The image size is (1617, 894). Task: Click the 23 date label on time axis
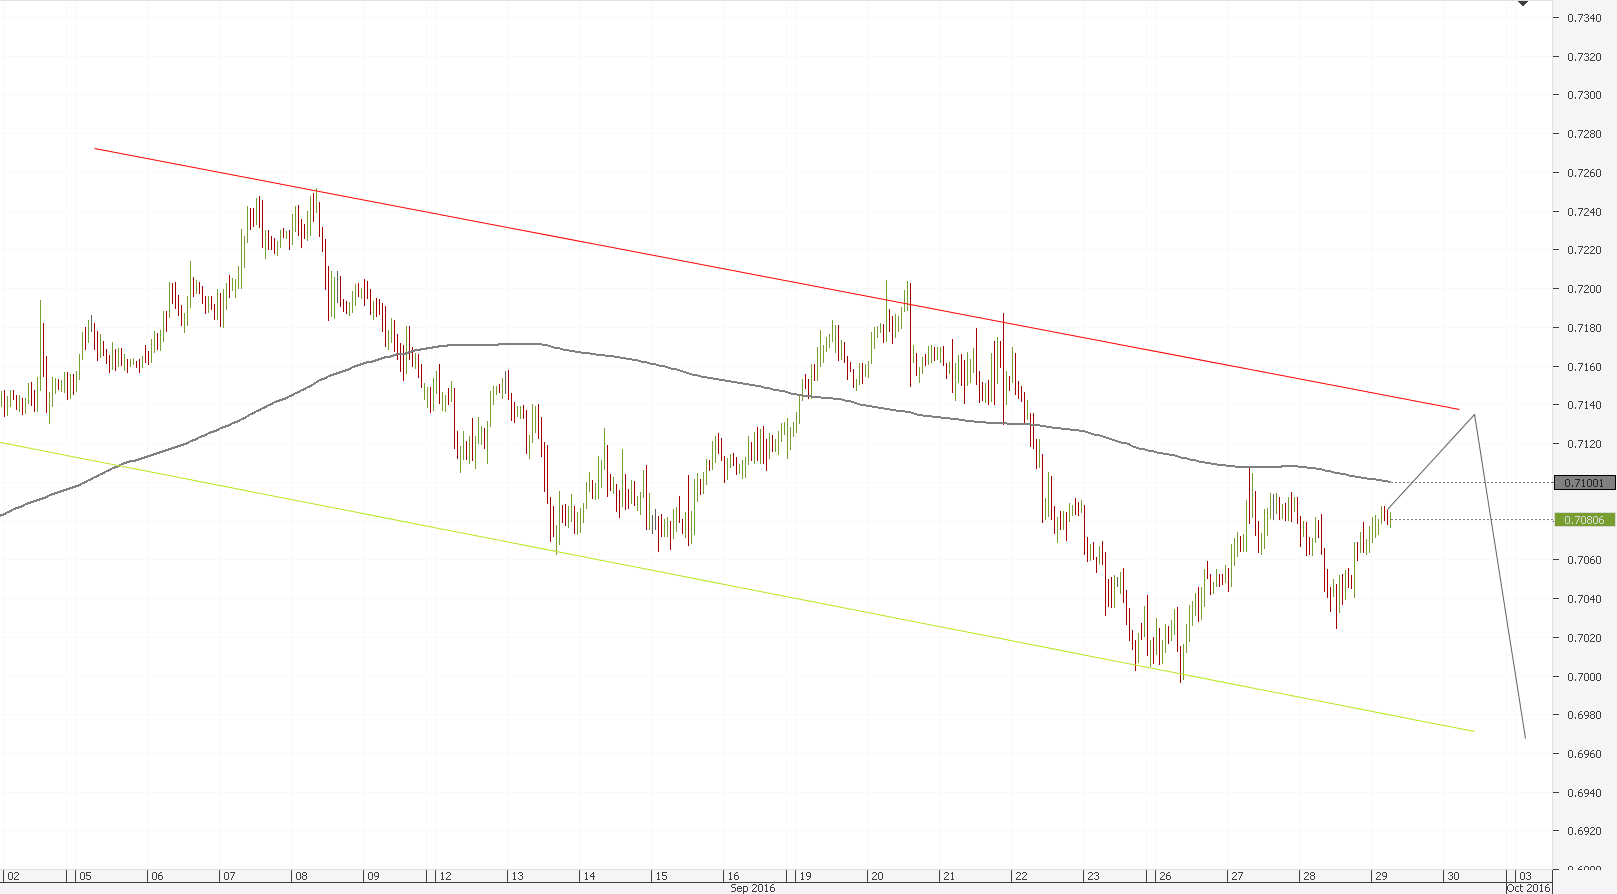[1093, 876]
